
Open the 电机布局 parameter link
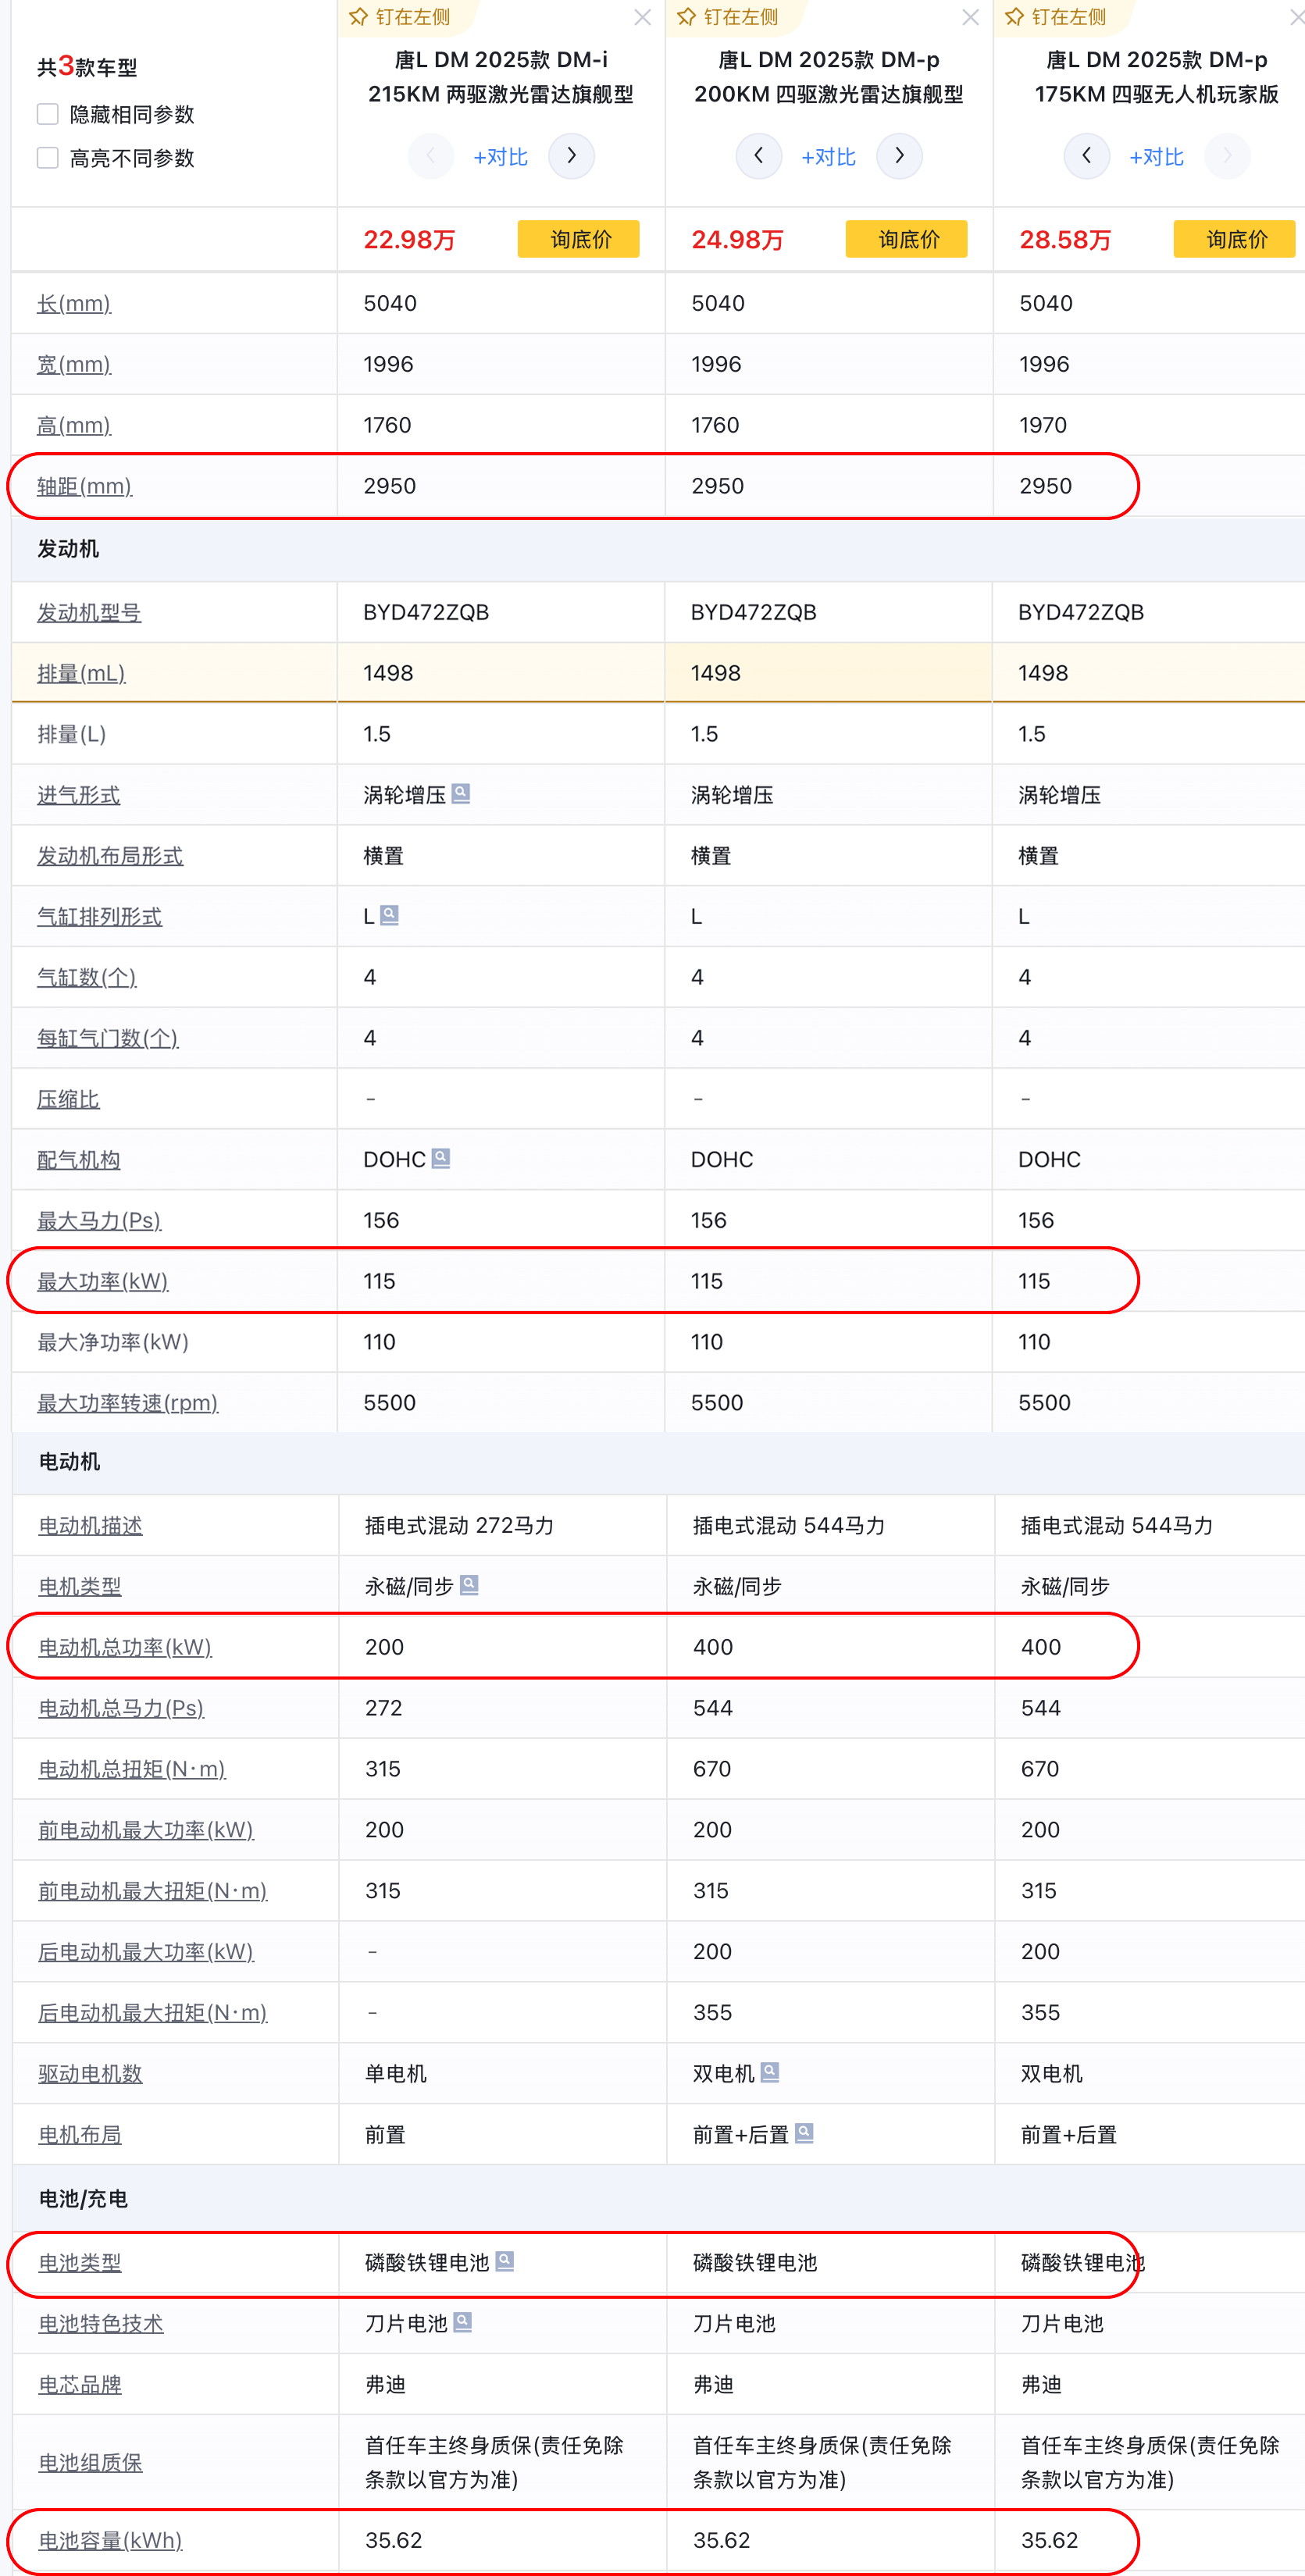tap(80, 2135)
